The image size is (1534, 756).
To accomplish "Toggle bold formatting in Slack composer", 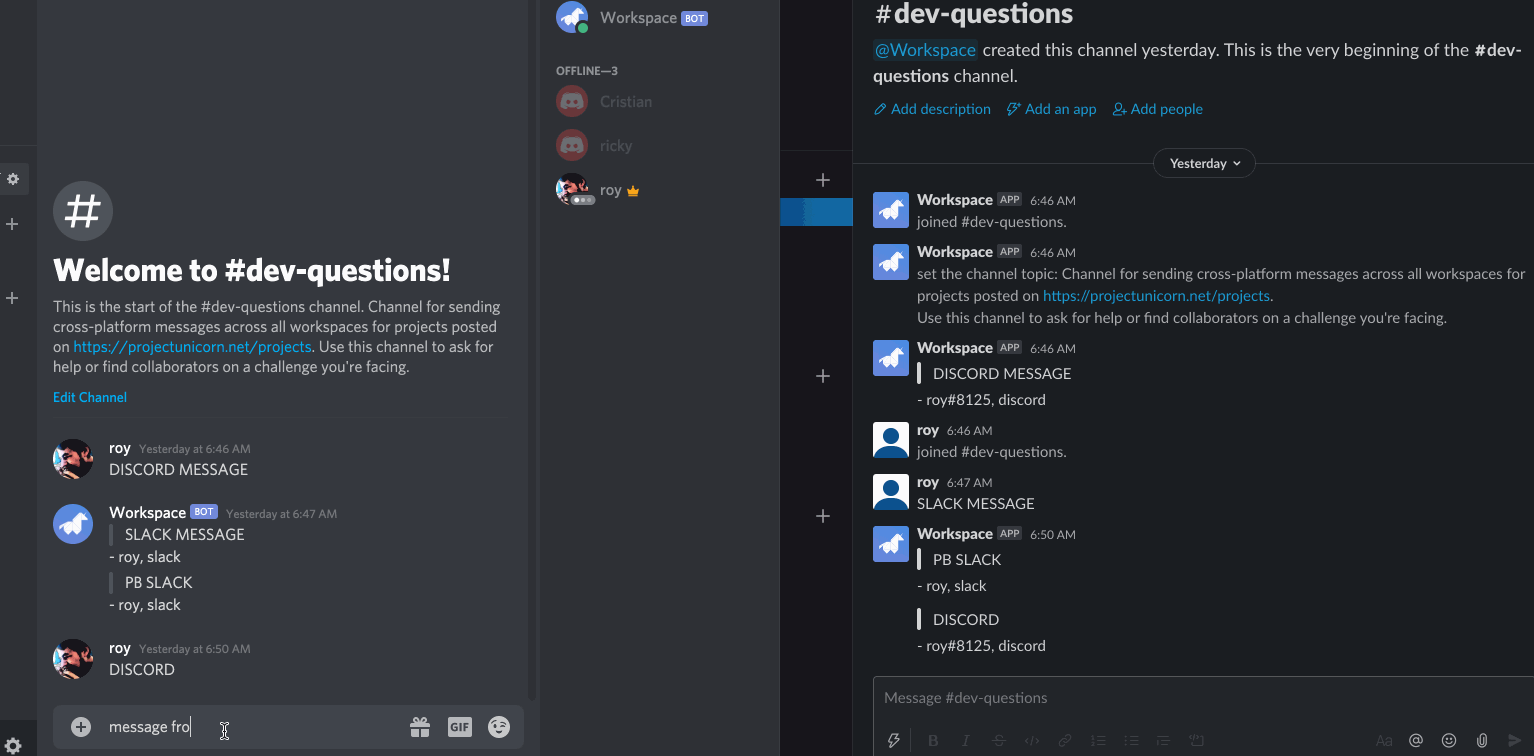I will tap(933, 741).
